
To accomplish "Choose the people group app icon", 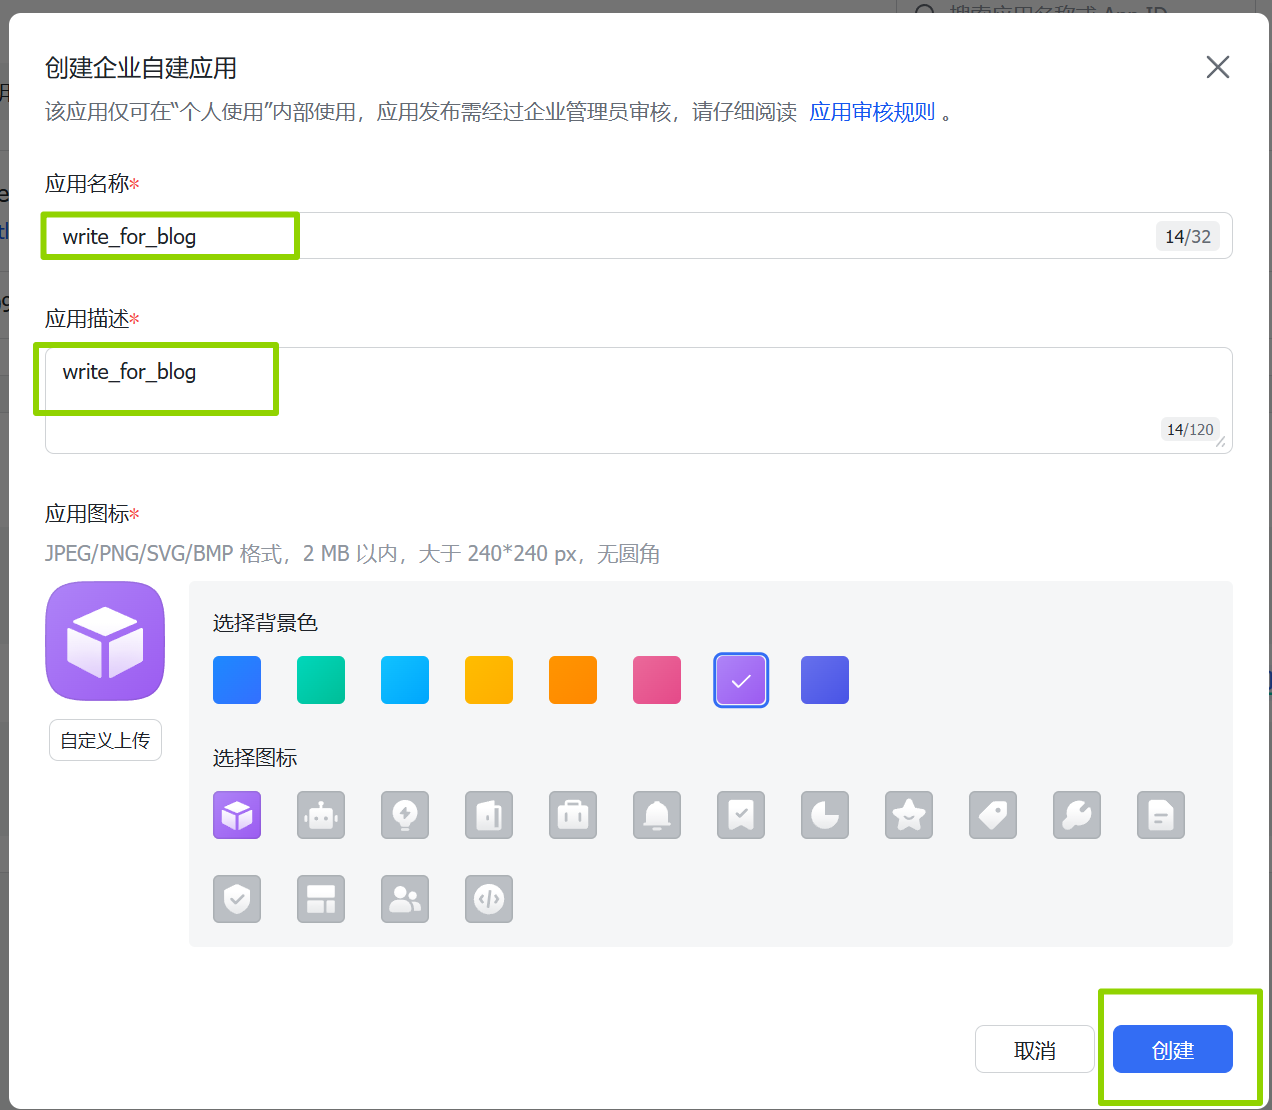I will [x=405, y=899].
